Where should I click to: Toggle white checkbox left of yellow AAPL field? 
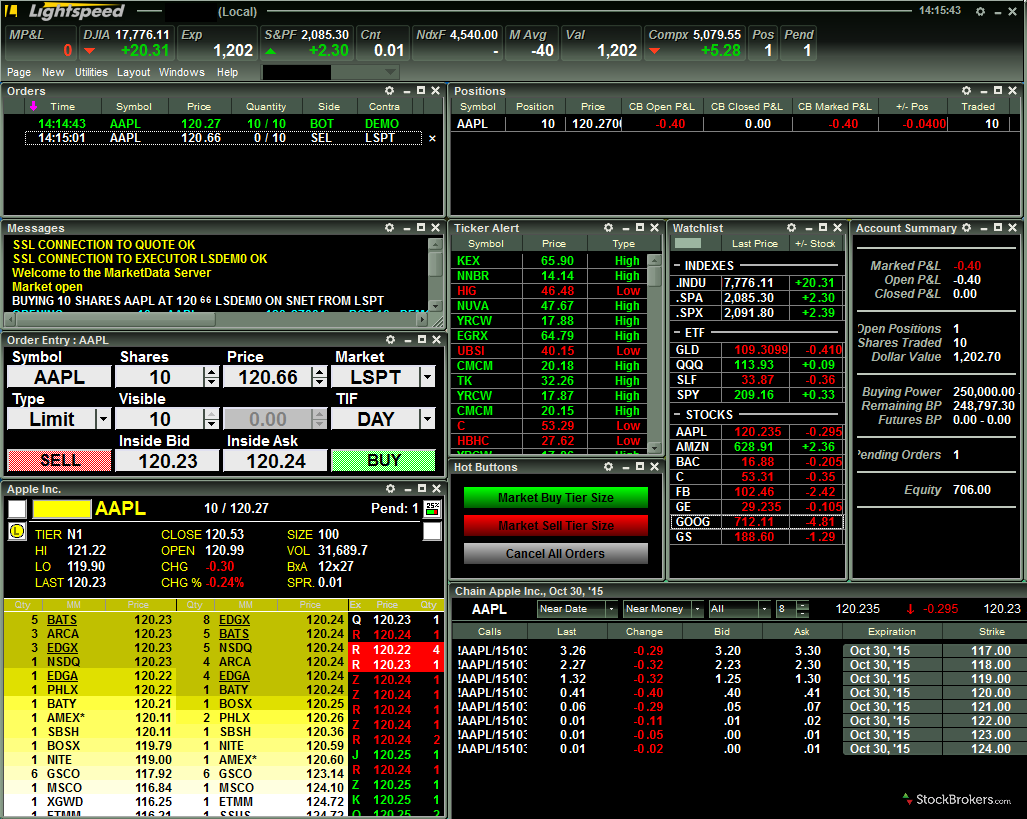[17, 508]
